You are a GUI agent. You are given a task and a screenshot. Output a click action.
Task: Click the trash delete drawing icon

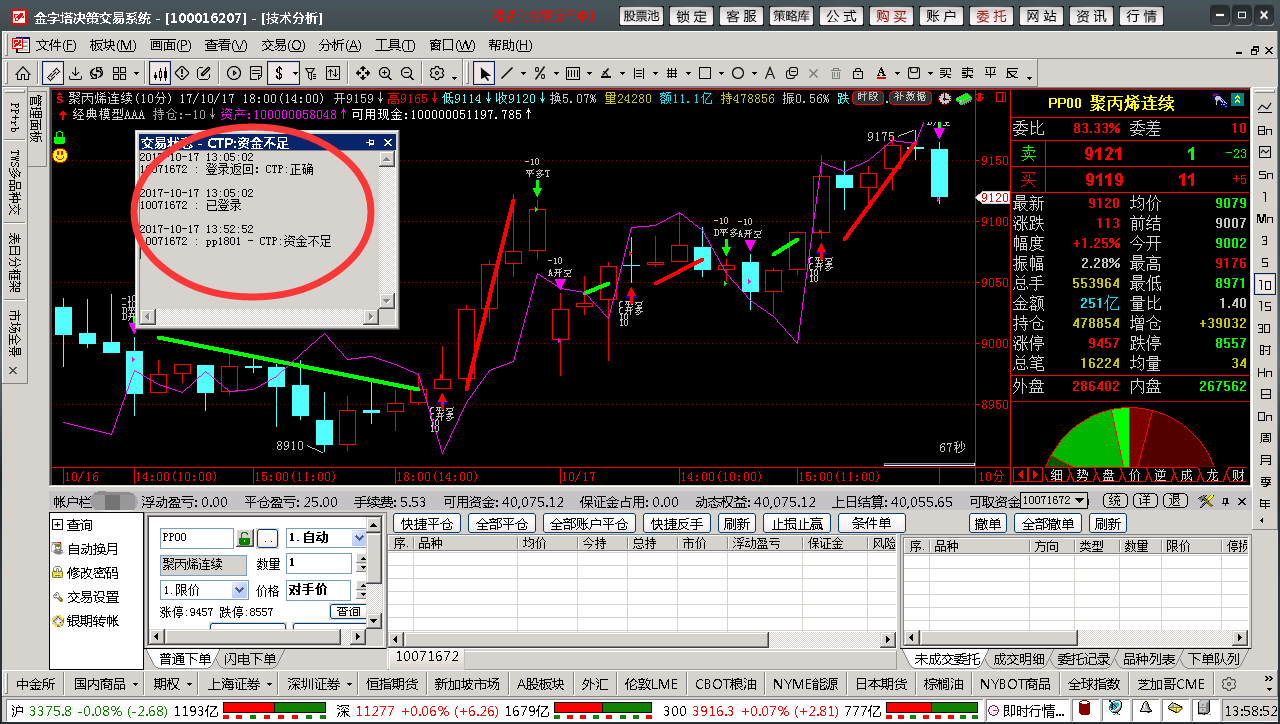click(837, 73)
